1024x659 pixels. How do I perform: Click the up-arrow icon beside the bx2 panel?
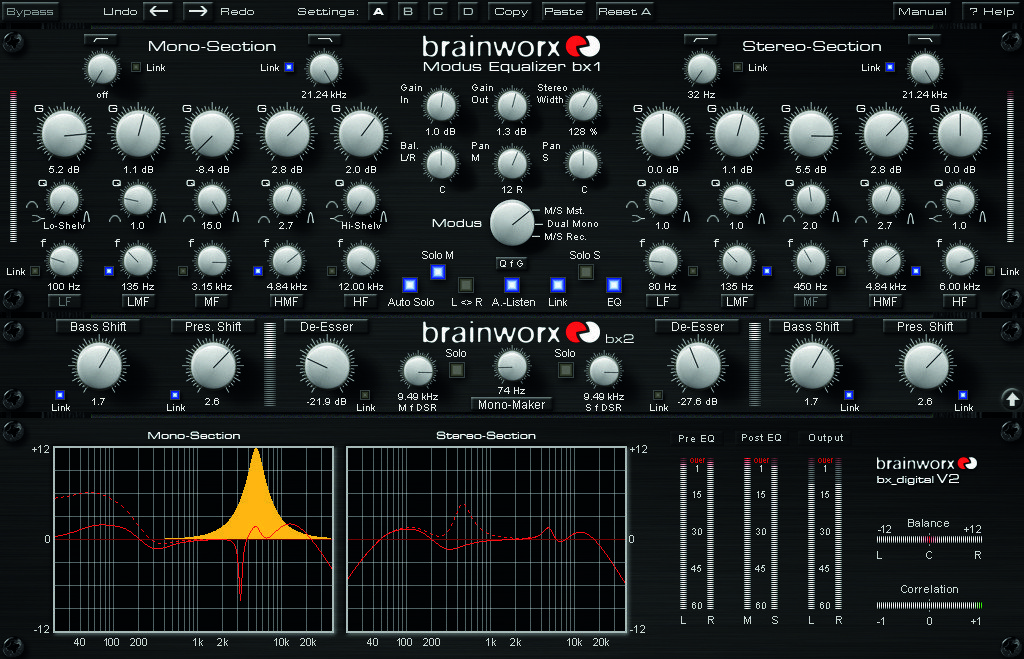[x=1012, y=398]
